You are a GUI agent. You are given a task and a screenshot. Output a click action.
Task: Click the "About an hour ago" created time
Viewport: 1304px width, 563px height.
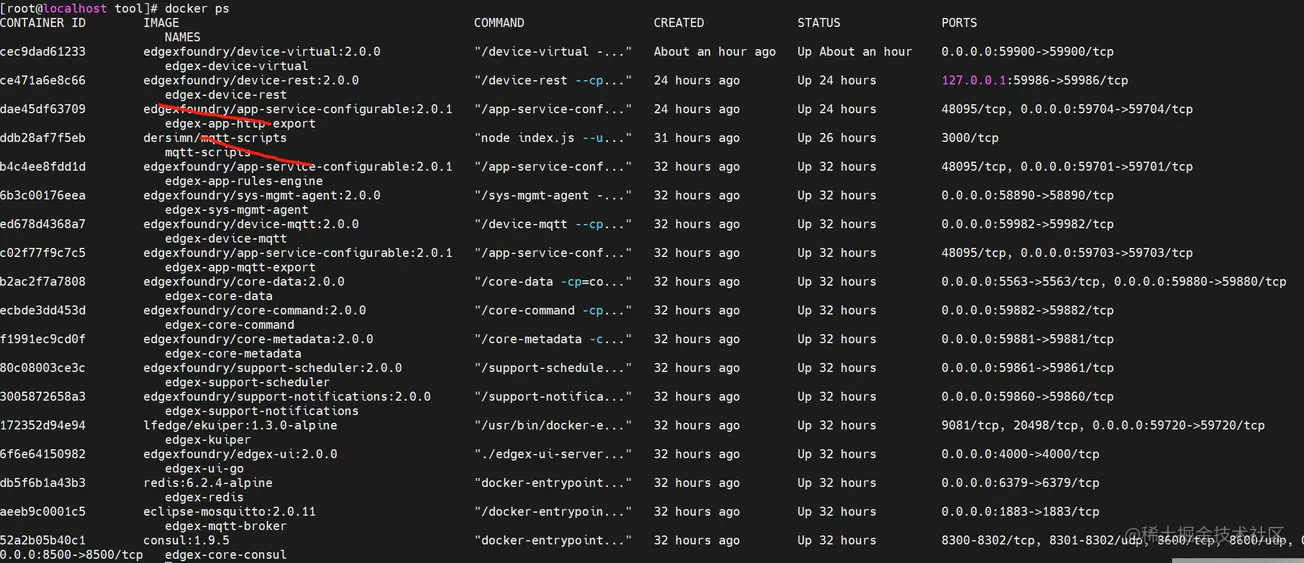point(714,51)
